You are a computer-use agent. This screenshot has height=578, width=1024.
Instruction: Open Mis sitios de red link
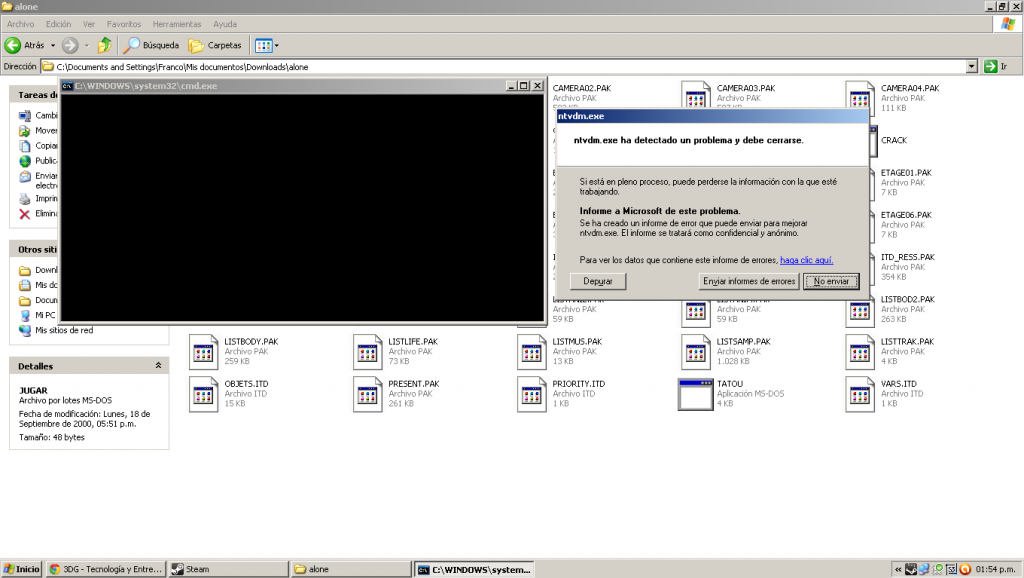pos(64,330)
